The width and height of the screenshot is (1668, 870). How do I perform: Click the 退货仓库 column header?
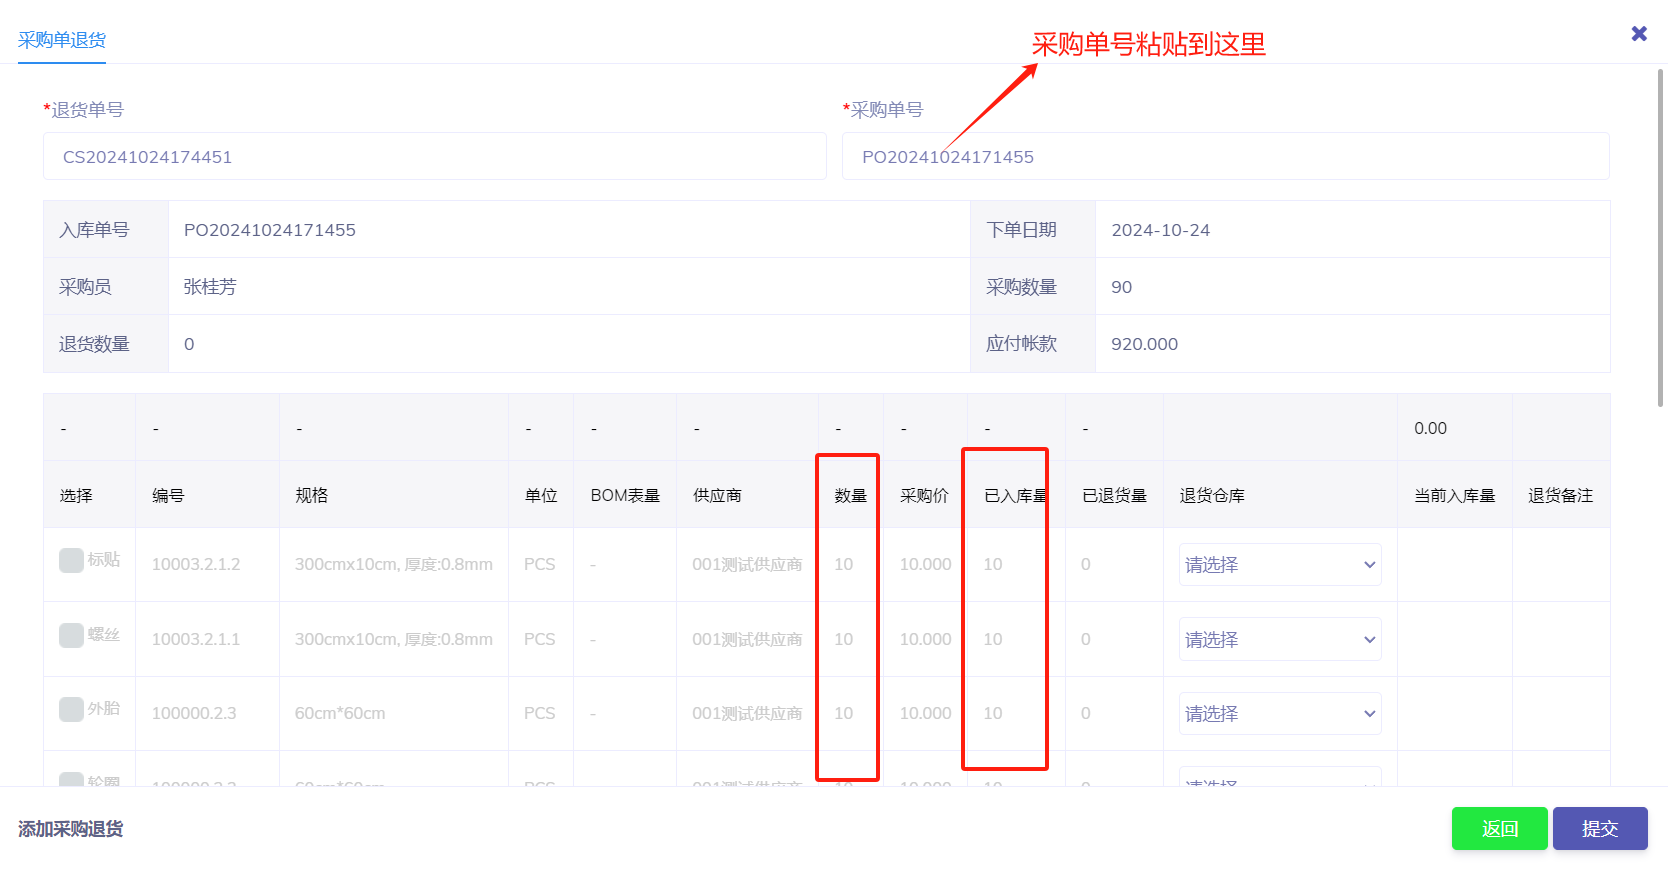1212,496
